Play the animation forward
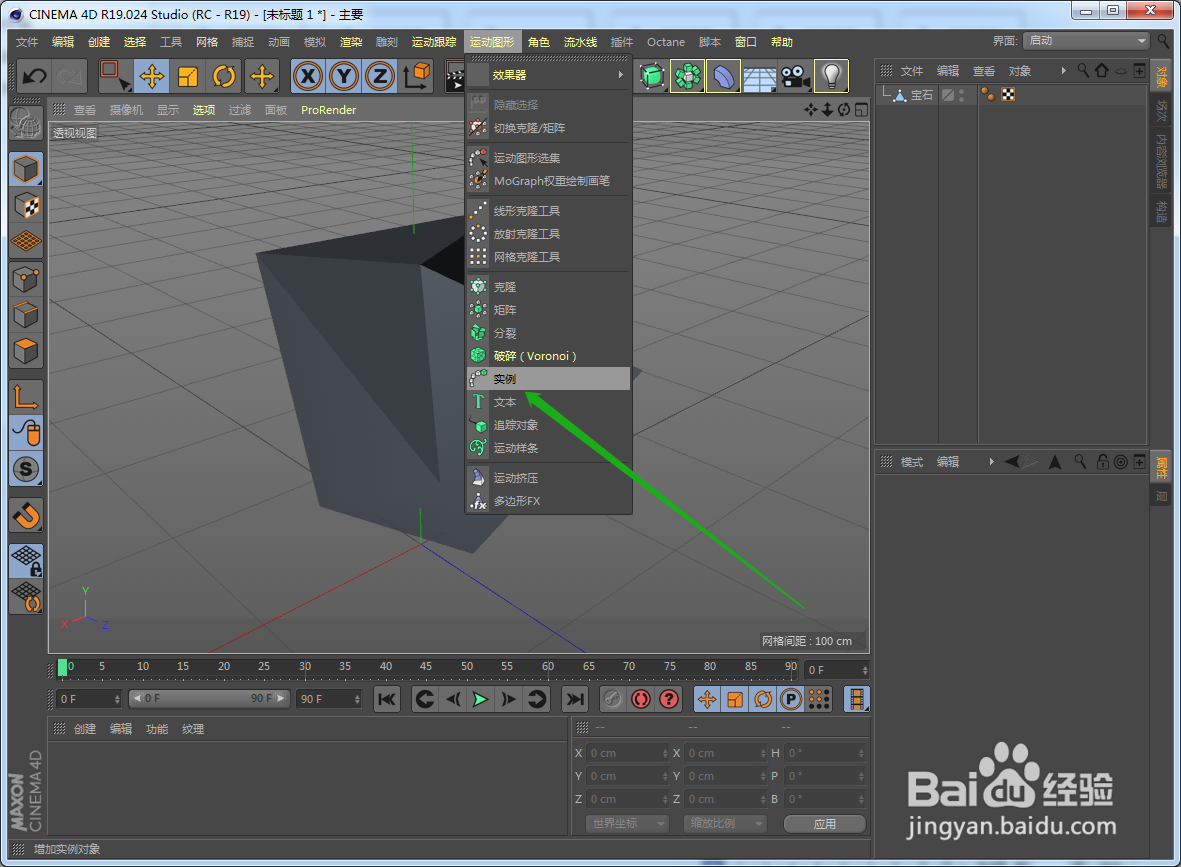 (x=480, y=700)
